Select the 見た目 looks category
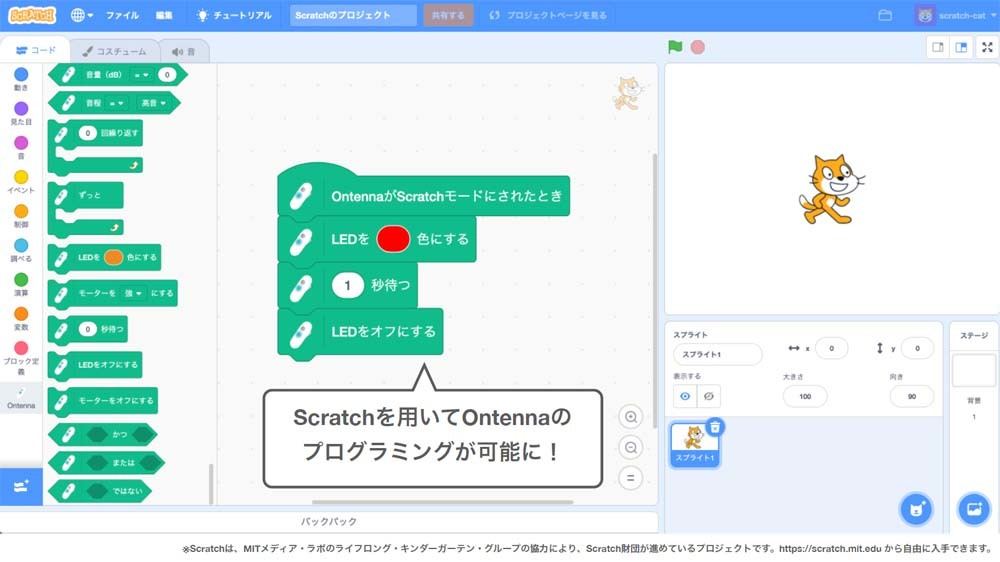Image resolution: width=1000 pixels, height=562 pixels. pyautogui.click(x=21, y=114)
